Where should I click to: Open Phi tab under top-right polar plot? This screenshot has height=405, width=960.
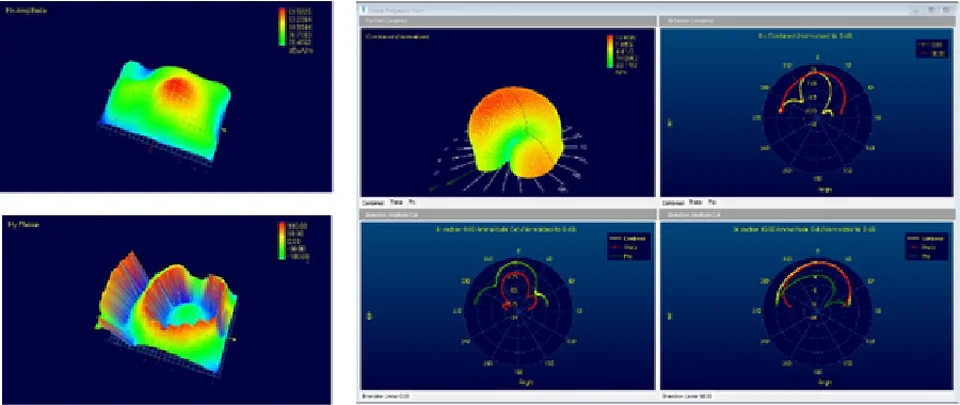coord(714,201)
